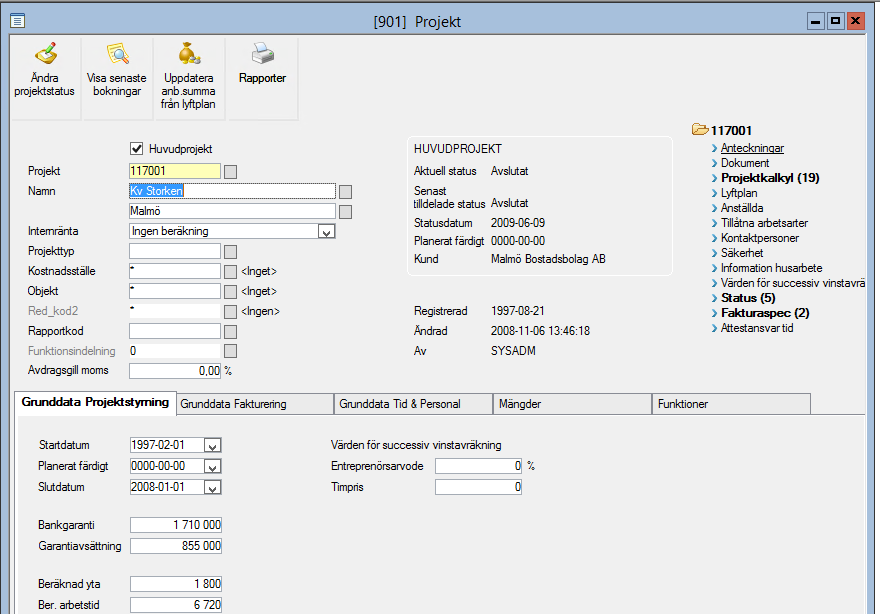Click lookup button beside Red_kod2 field
Screen dimensions: 880x614
point(230,312)
